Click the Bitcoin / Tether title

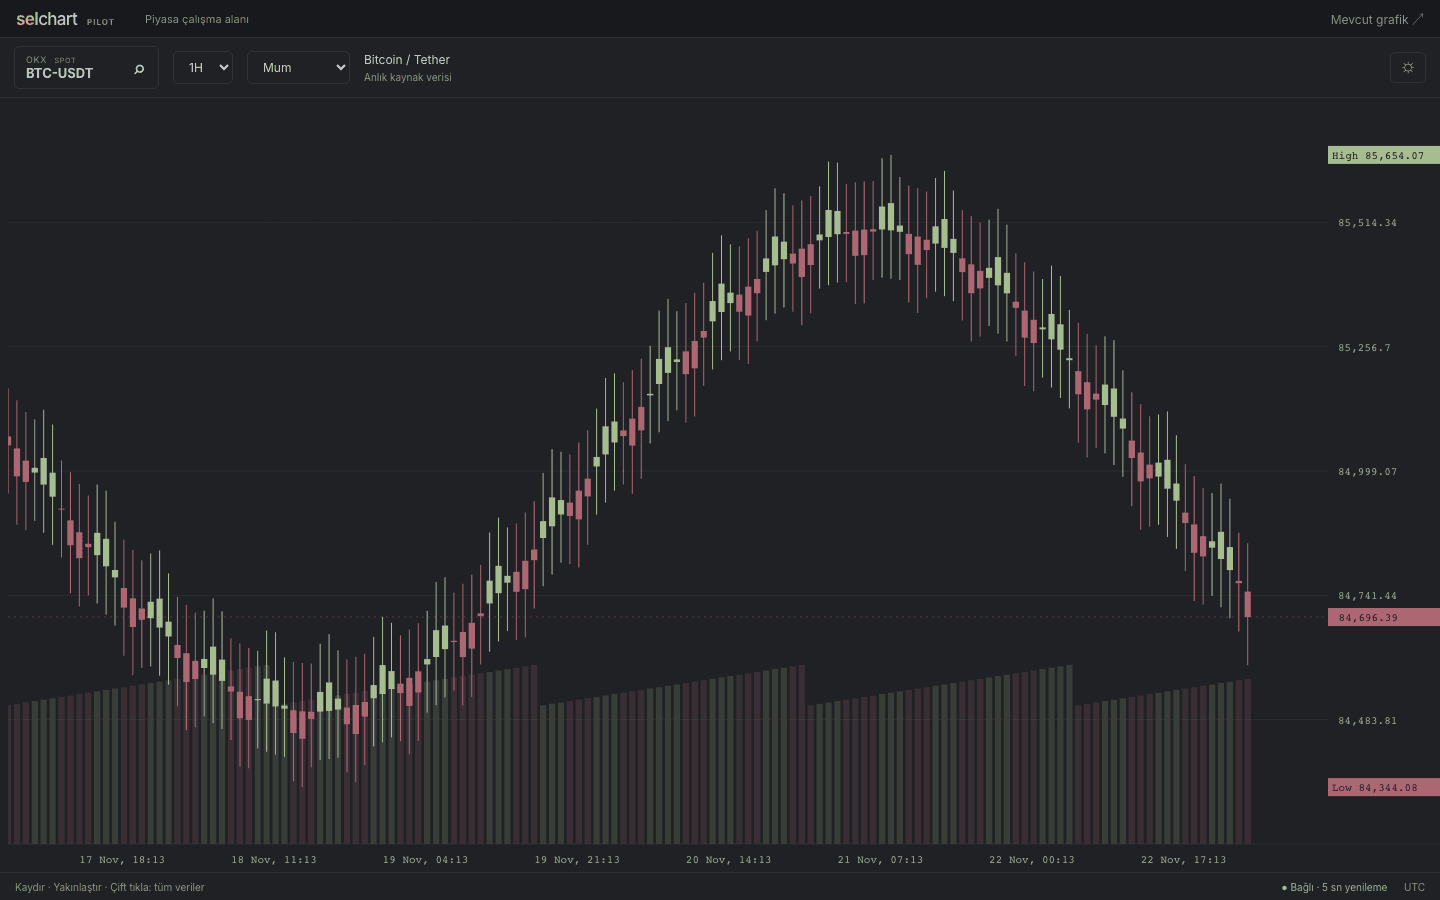point(407,60)
